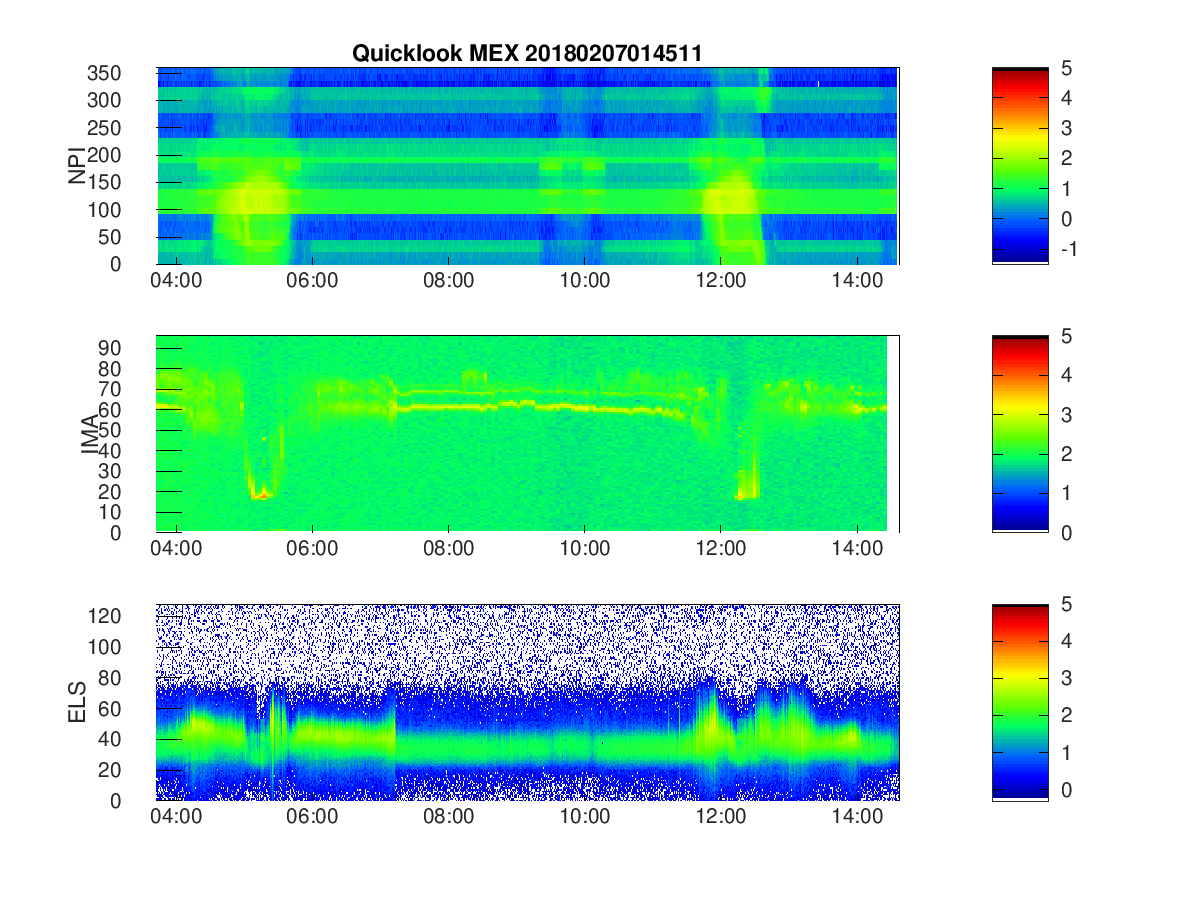
Task: Click the 0 label on IMA colorbar
Action: pyautogui.click(x=1065, y=532)
